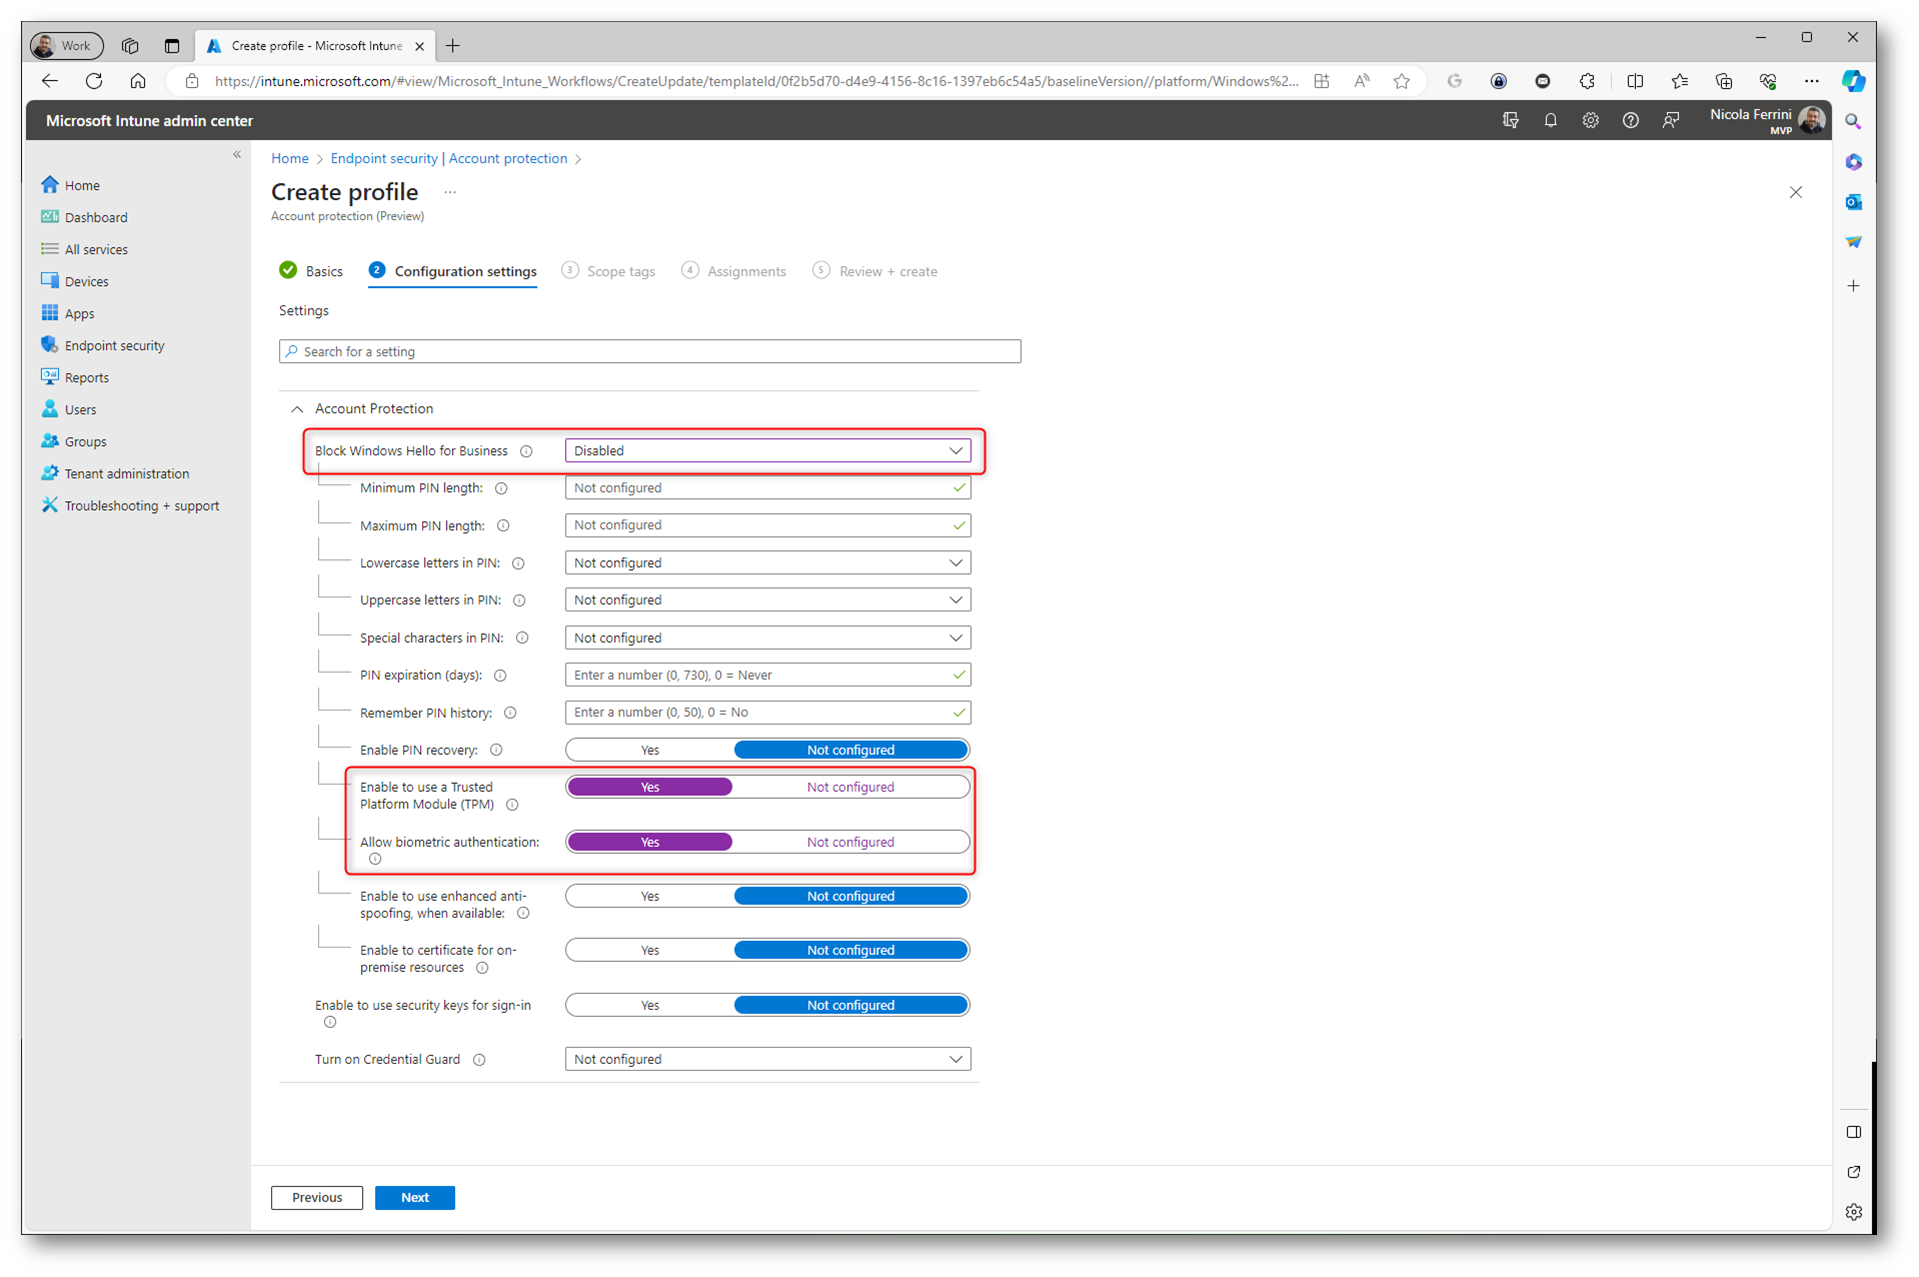Image resolution: width=1919 pixels, height=1277 pixels.
Task: Click the ellipsis next to Create profile
Action: coord(450,192)
